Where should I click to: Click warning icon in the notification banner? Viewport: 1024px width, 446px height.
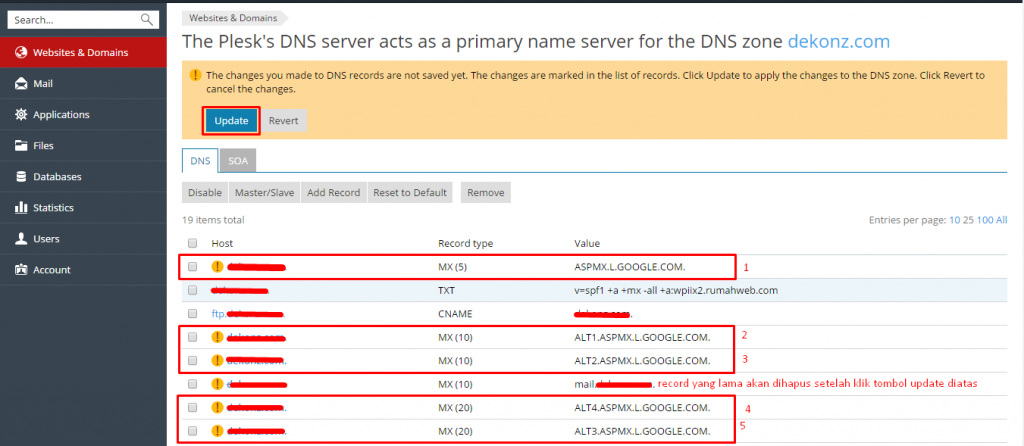(x=195, y=75)
